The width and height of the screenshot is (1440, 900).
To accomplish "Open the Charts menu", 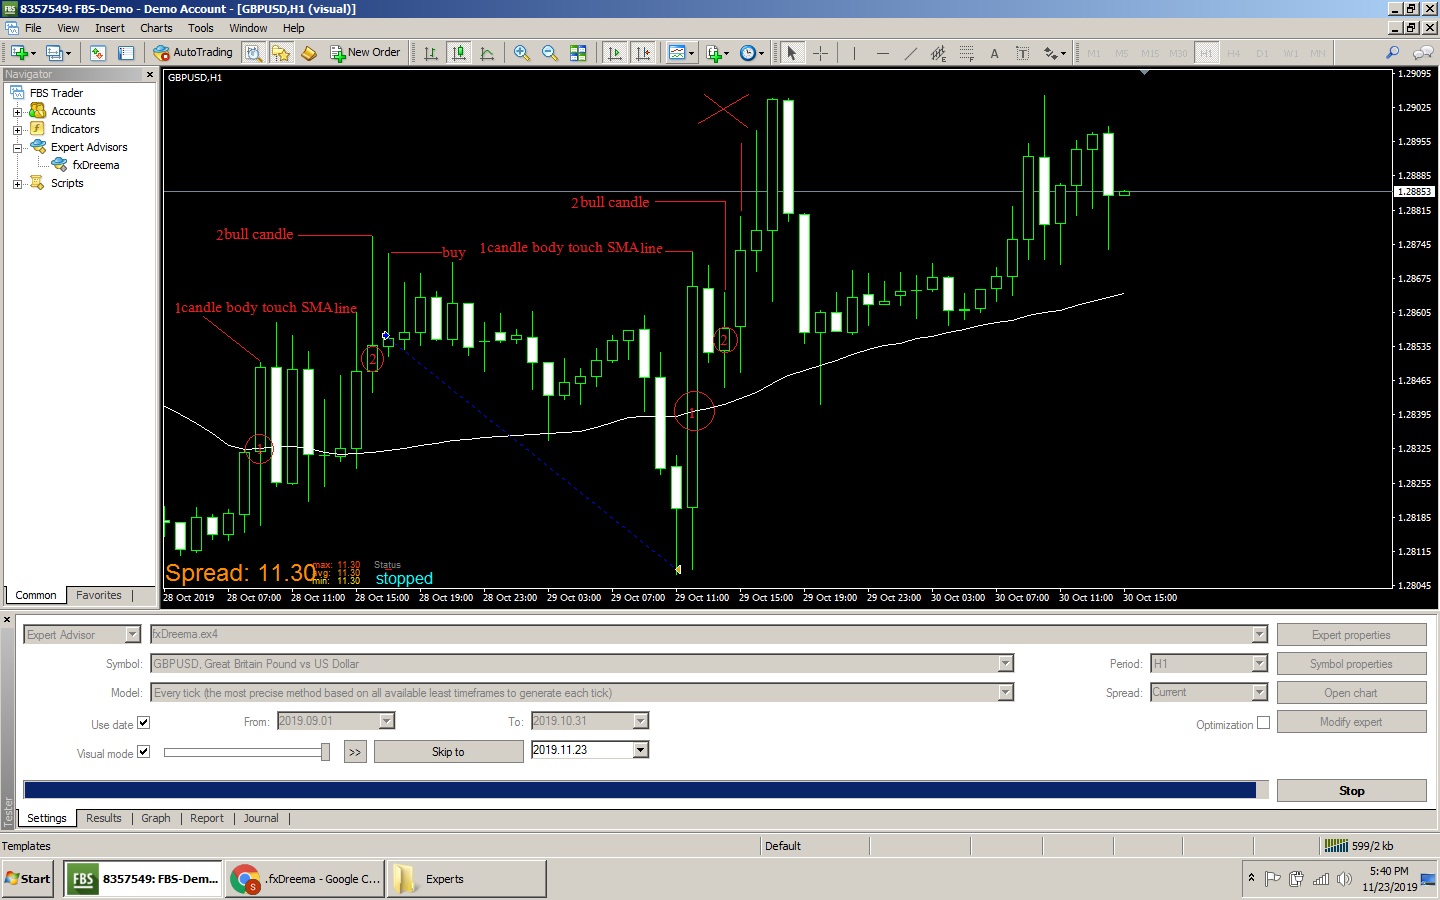I will click(156, 28).
